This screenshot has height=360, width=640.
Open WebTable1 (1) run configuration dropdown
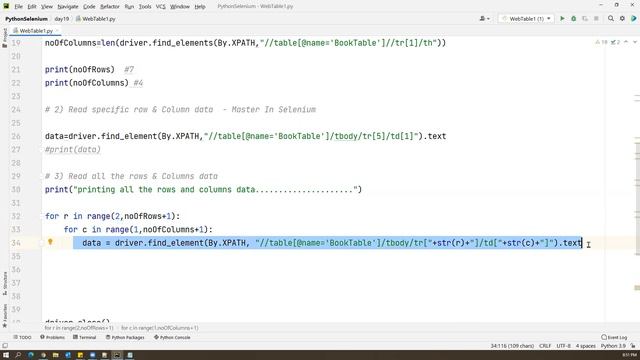pyautogui.click(x=527, y=19)
